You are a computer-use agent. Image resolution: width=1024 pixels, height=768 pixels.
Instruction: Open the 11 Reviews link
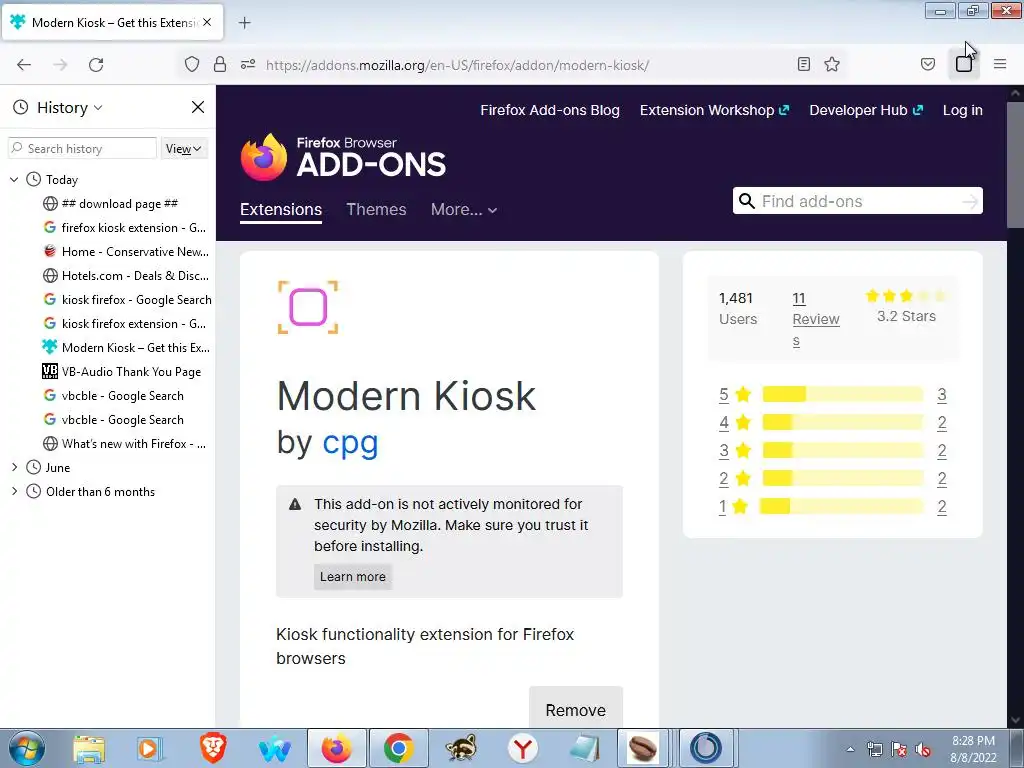pos(816,319)
